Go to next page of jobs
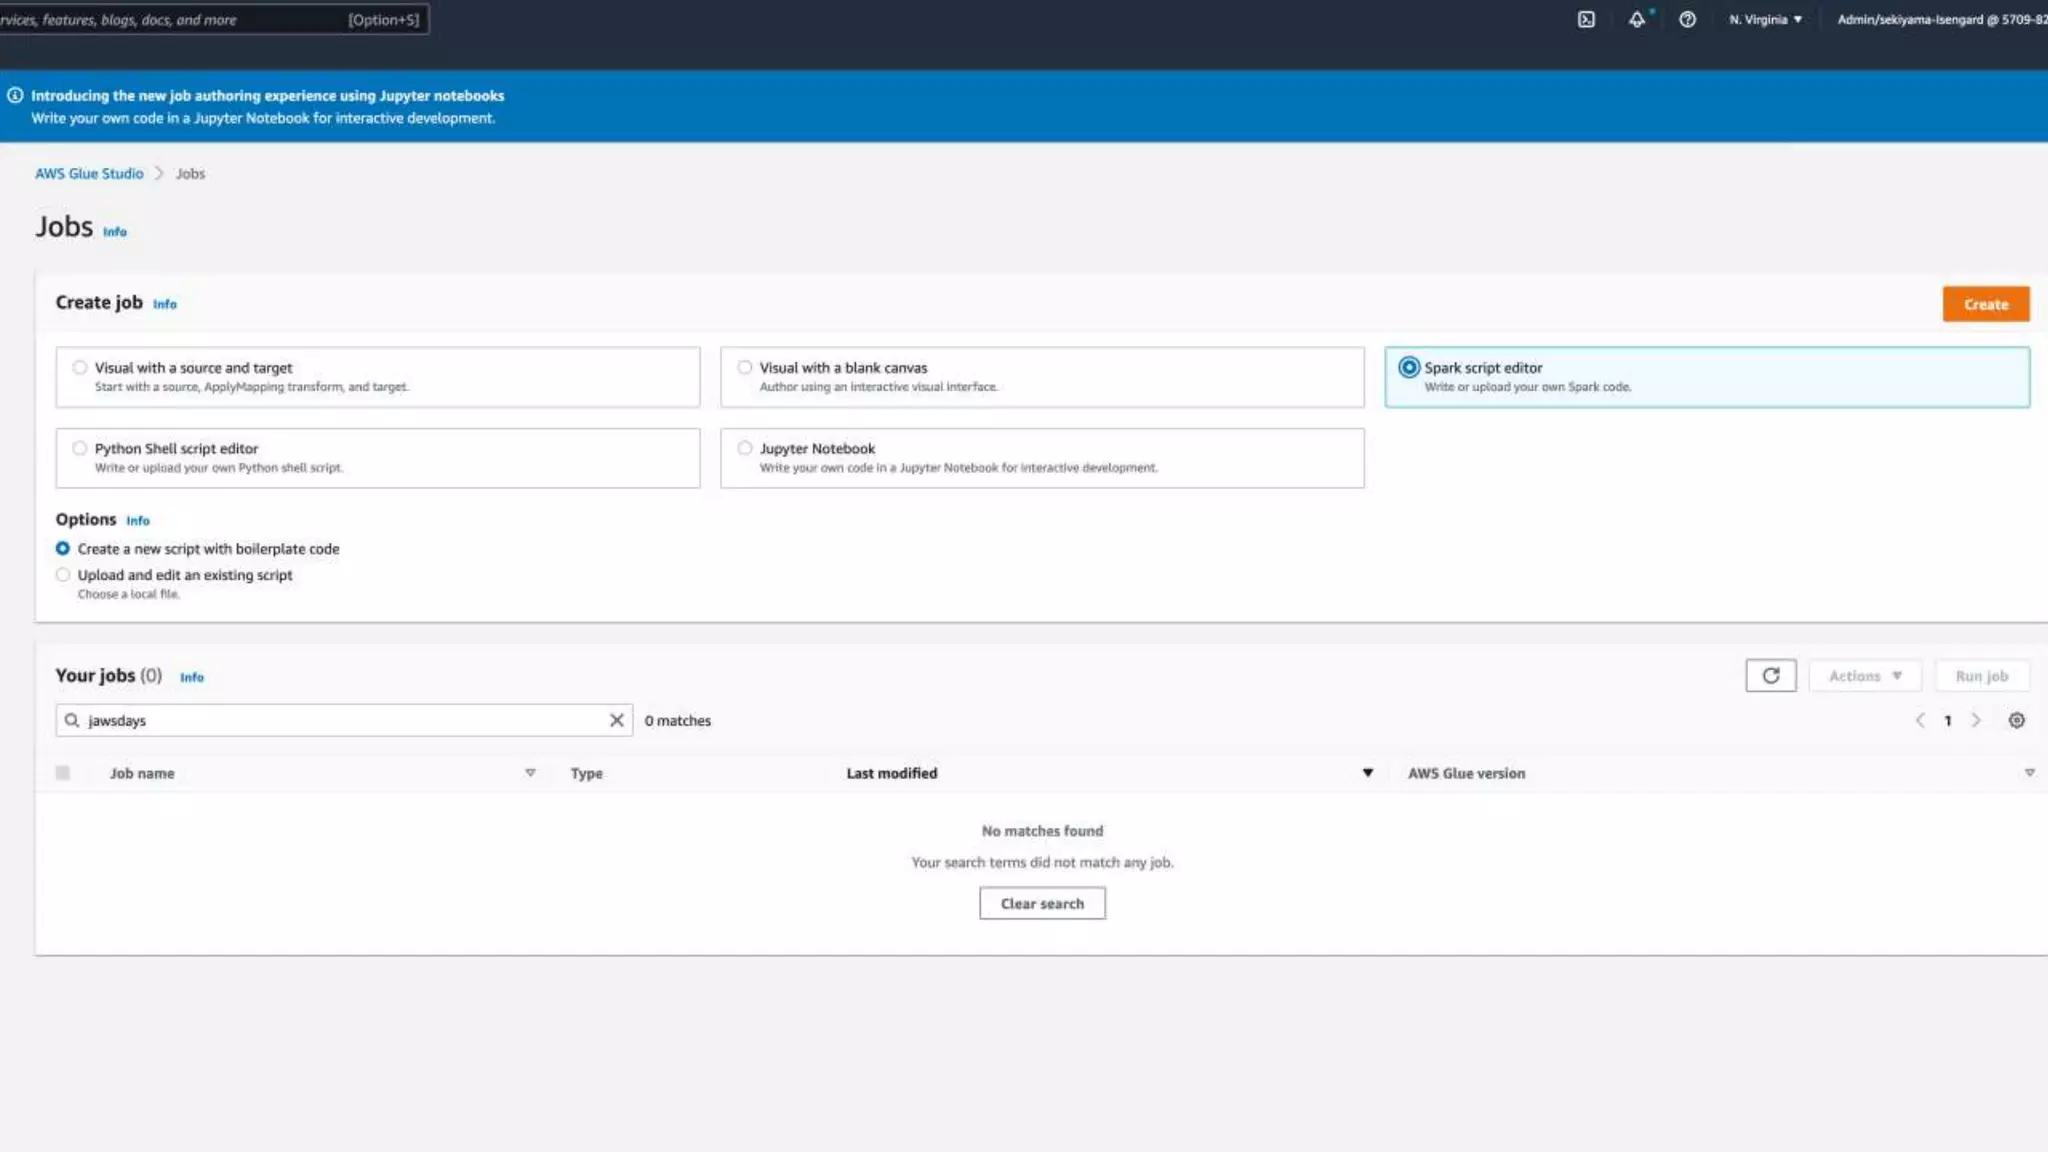This screenshot has height=1152, width=2048. coord(1976,720)
